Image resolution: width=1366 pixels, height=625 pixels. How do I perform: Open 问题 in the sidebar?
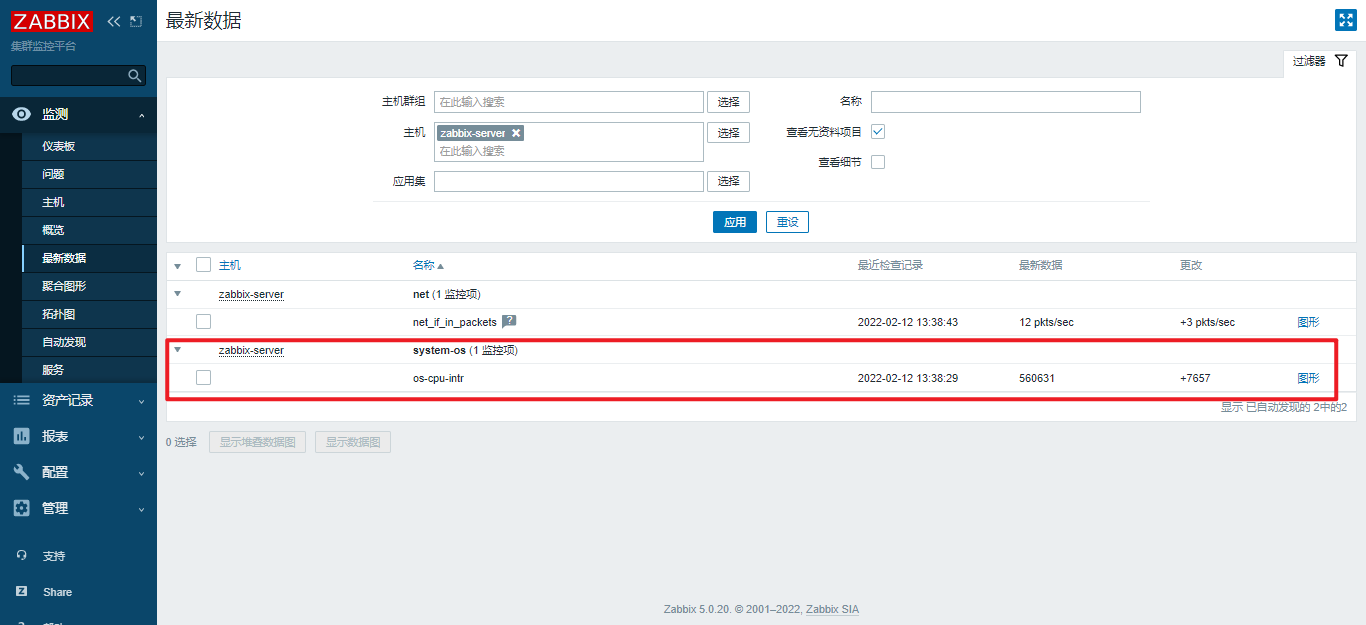tap(89, 174)
